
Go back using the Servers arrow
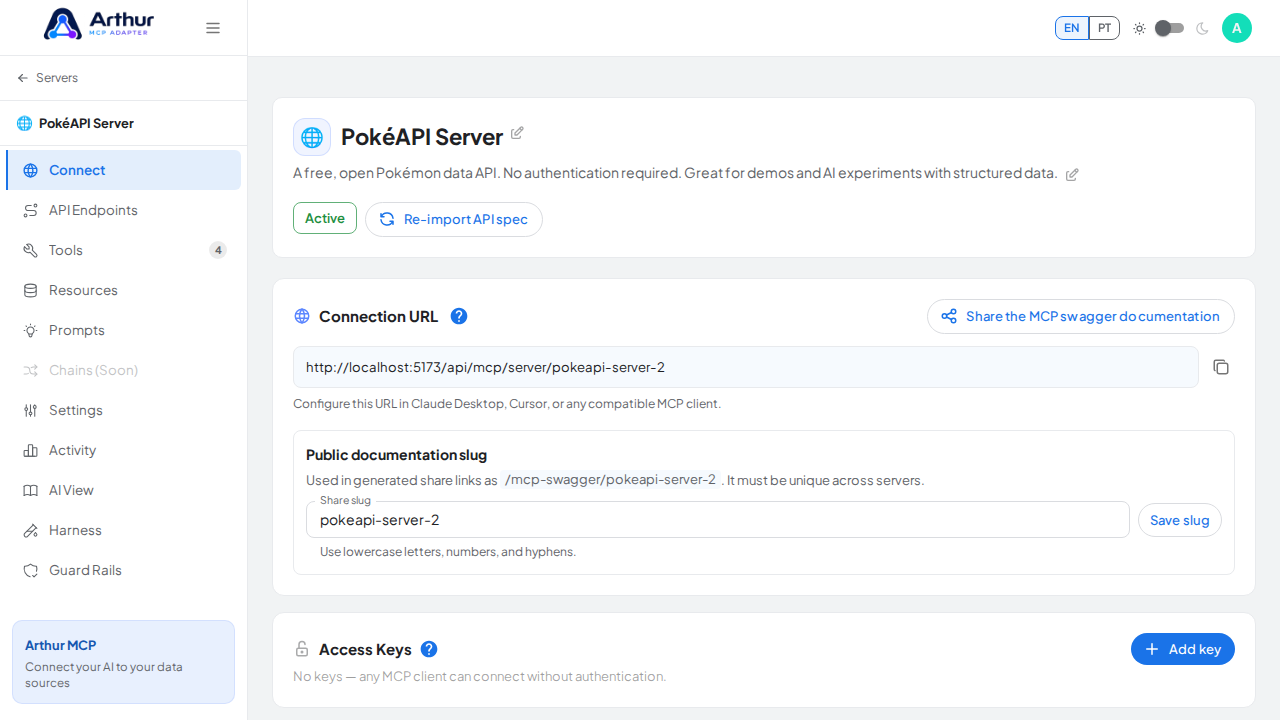click(22, 78)
